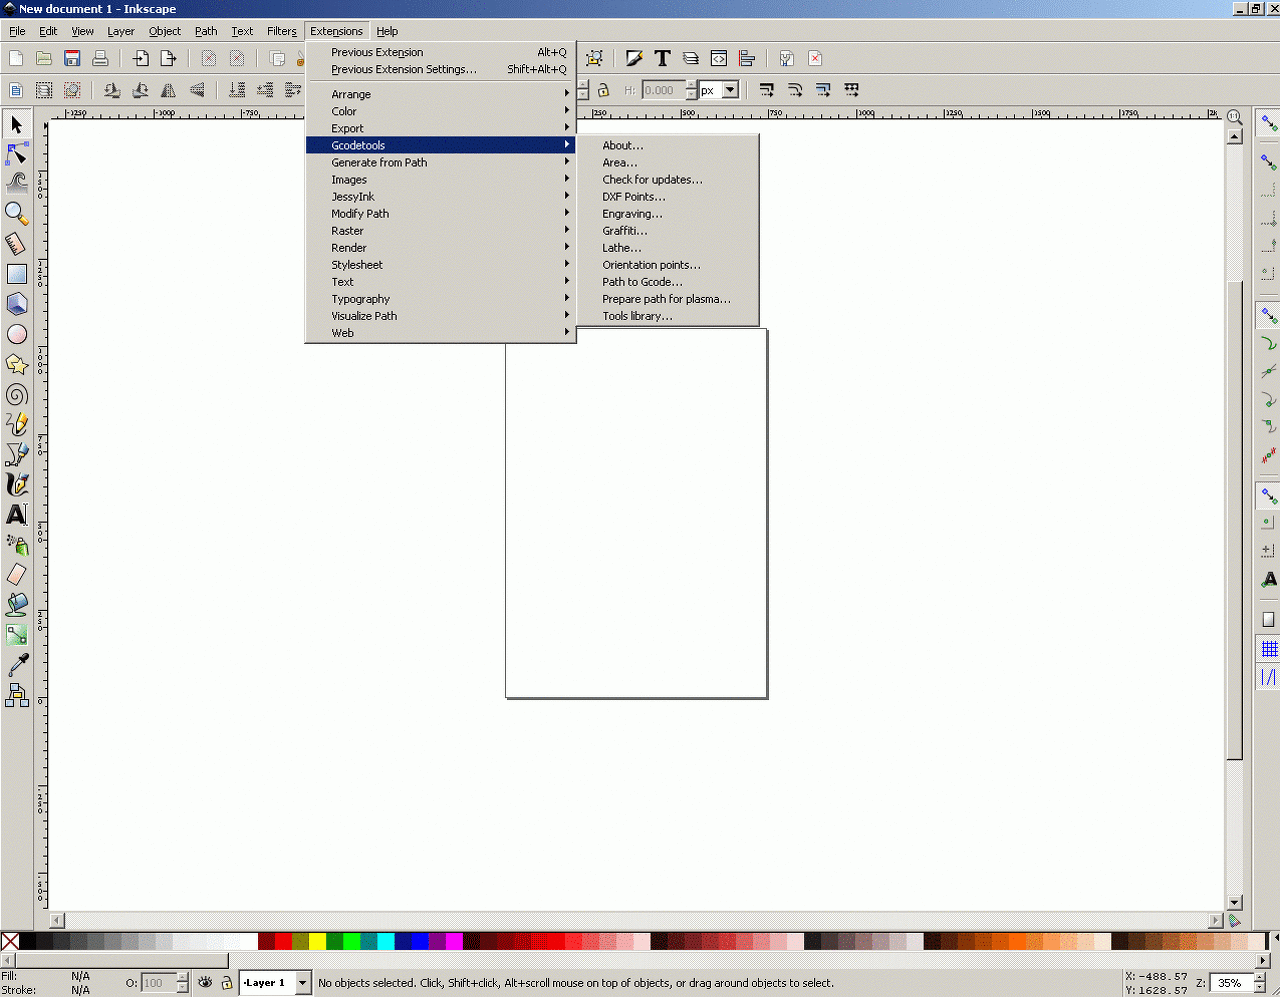Toggle grid snapping in snap bar

(x=1268, y=649)
